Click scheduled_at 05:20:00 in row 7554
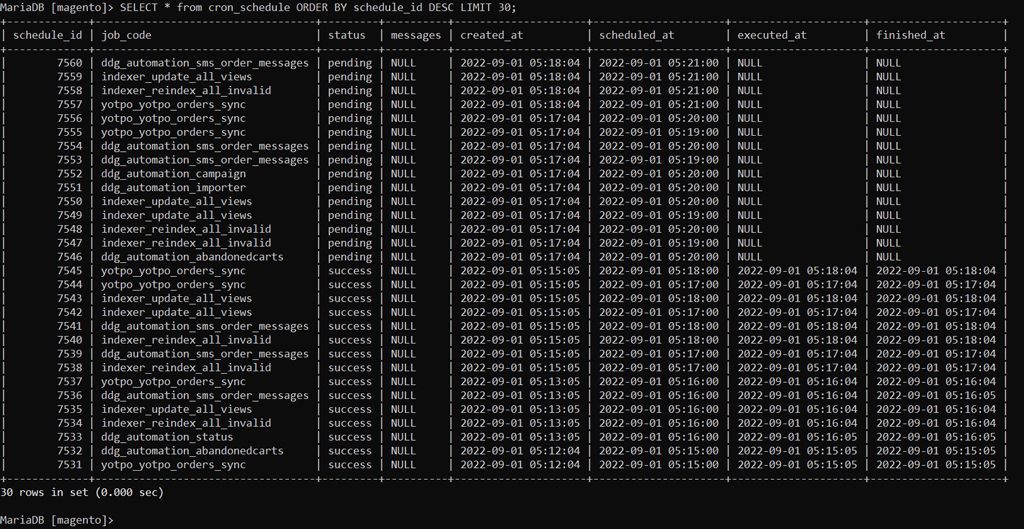Screen dimensions: 1024x529 (x=659, y=146)
